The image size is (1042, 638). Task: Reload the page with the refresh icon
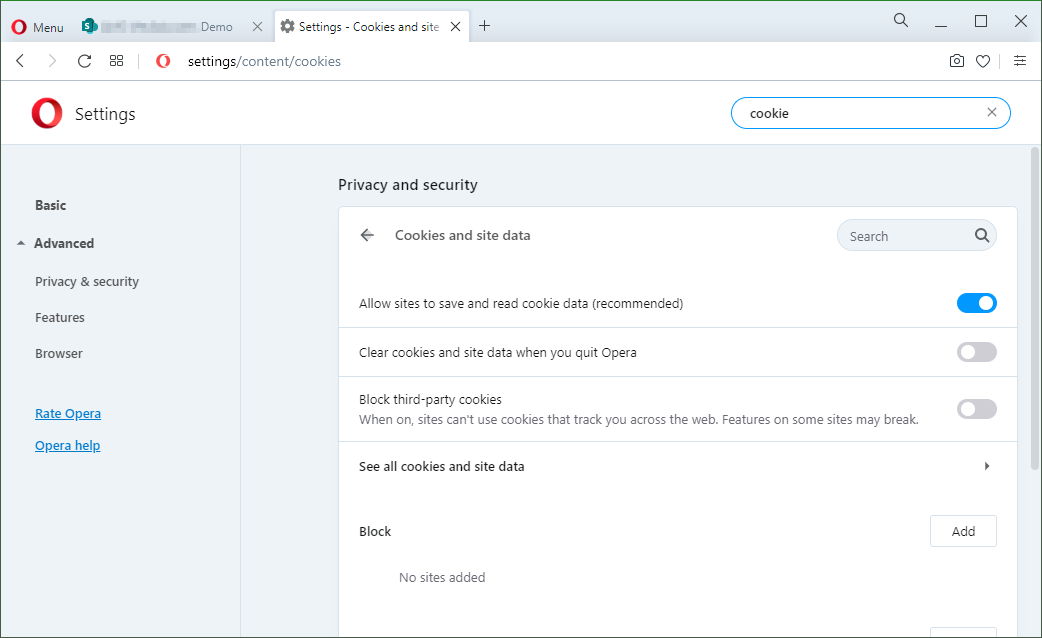point(84,61)
